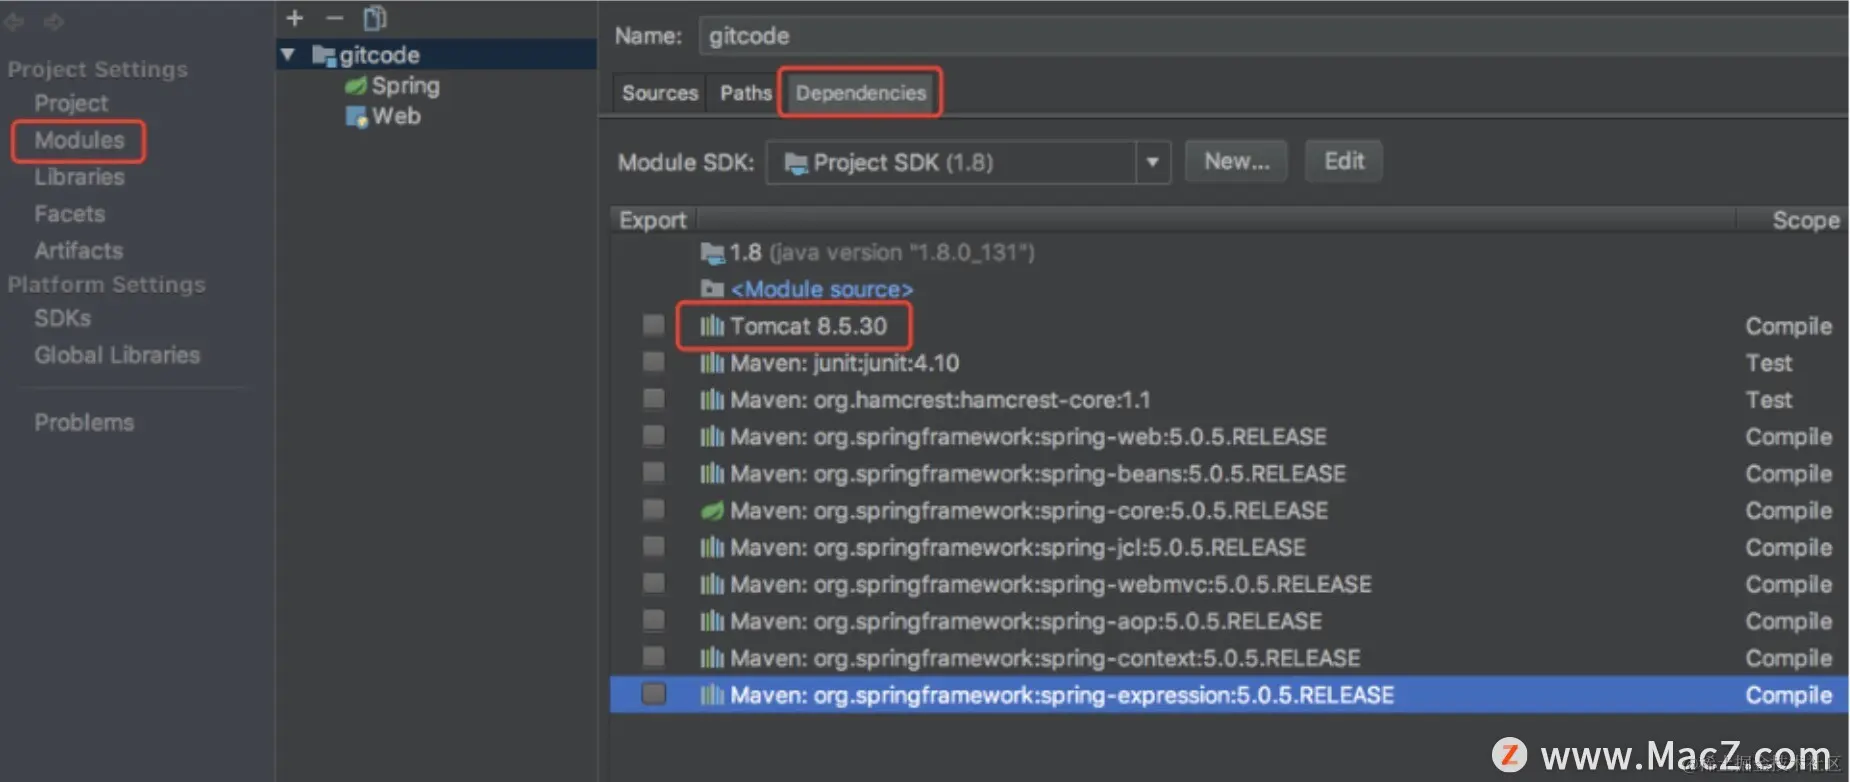Enable export for spring-web dependency
This screenshot has height=782, width=1850.
(653, 436)
